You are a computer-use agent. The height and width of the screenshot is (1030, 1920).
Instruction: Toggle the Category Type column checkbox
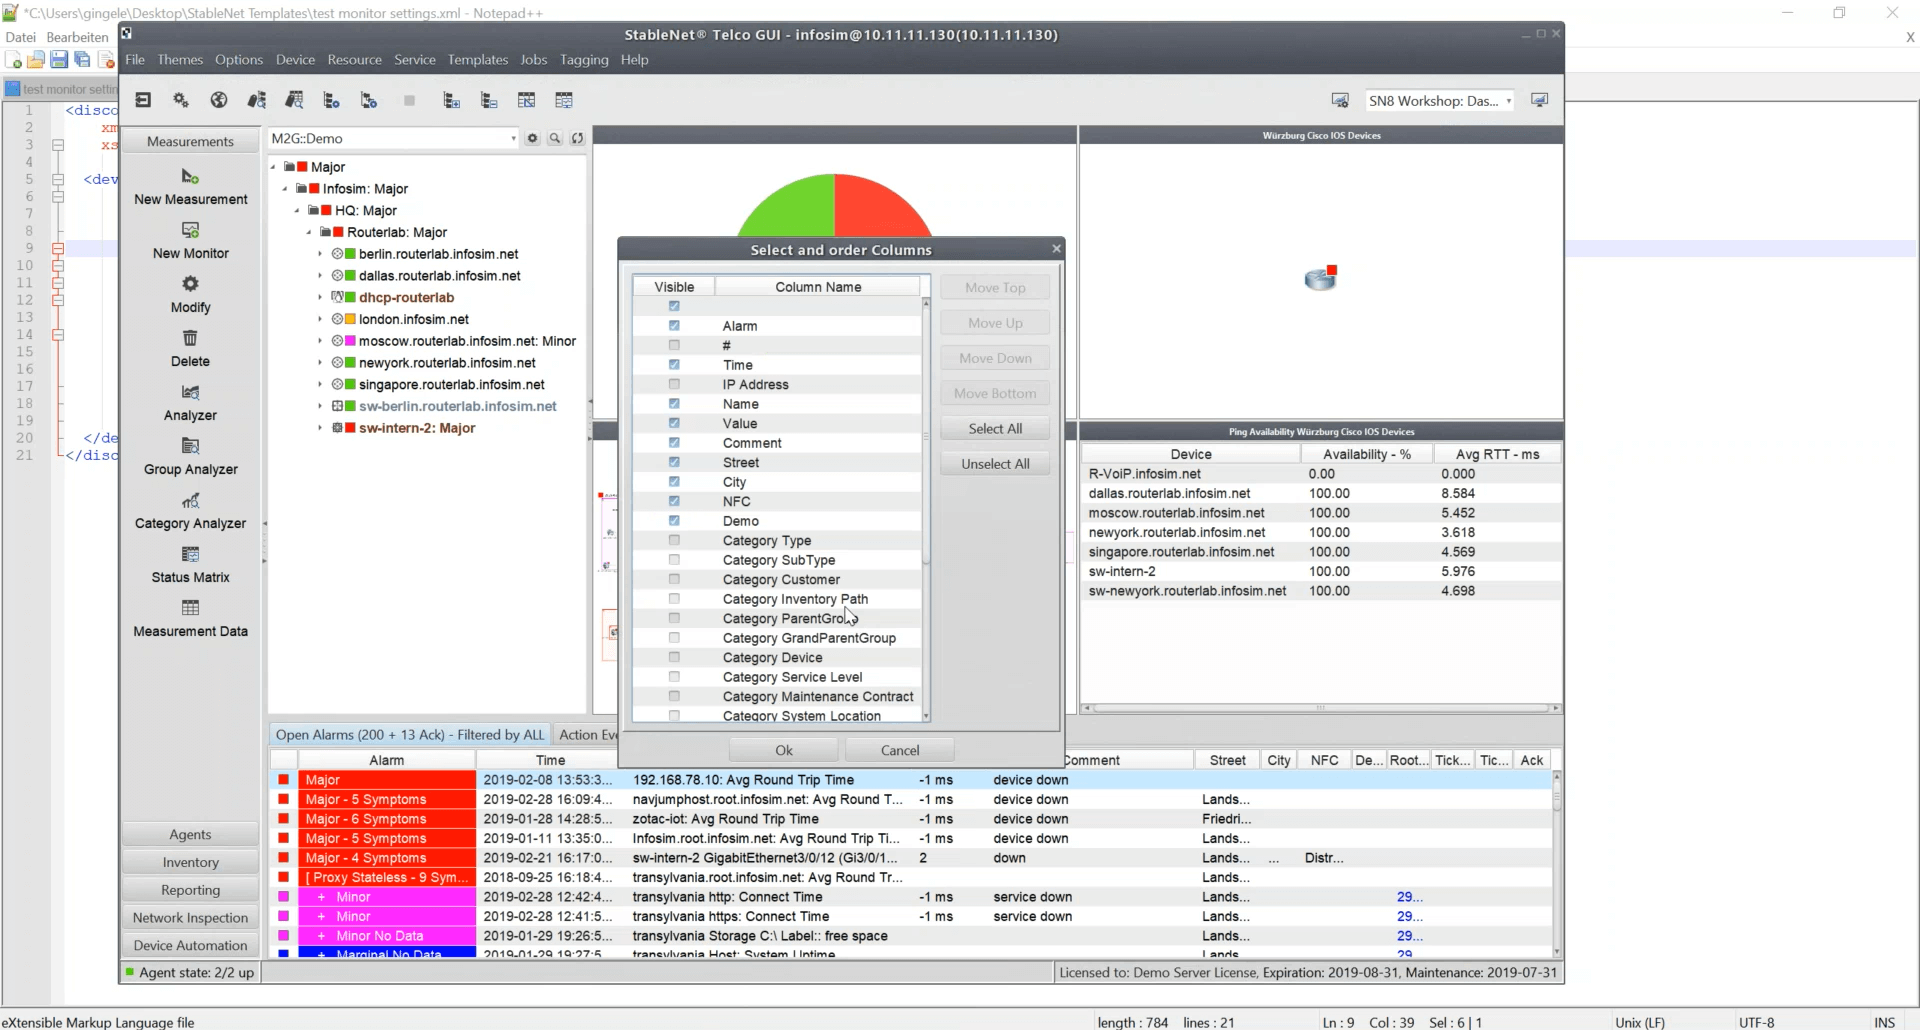click(x=674, y=540)
